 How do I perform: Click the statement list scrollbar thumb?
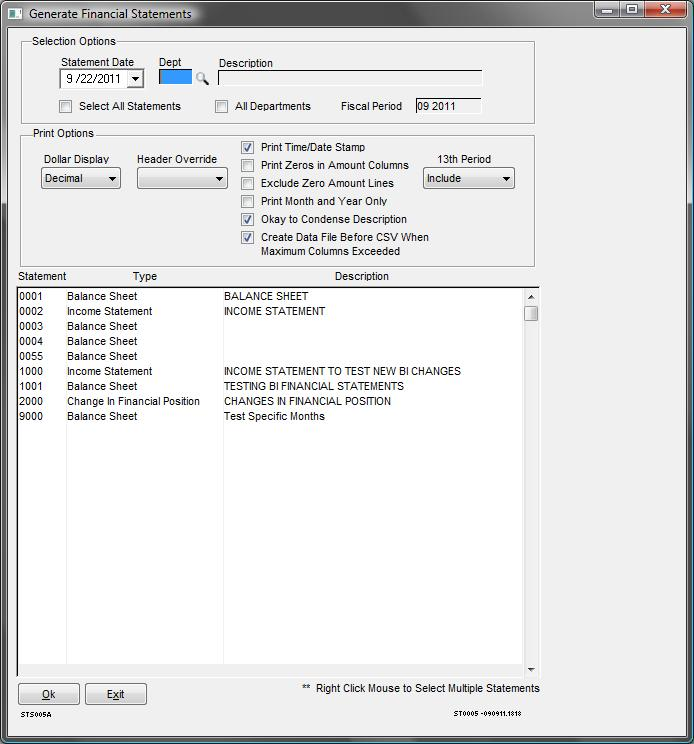coord(531,314)
